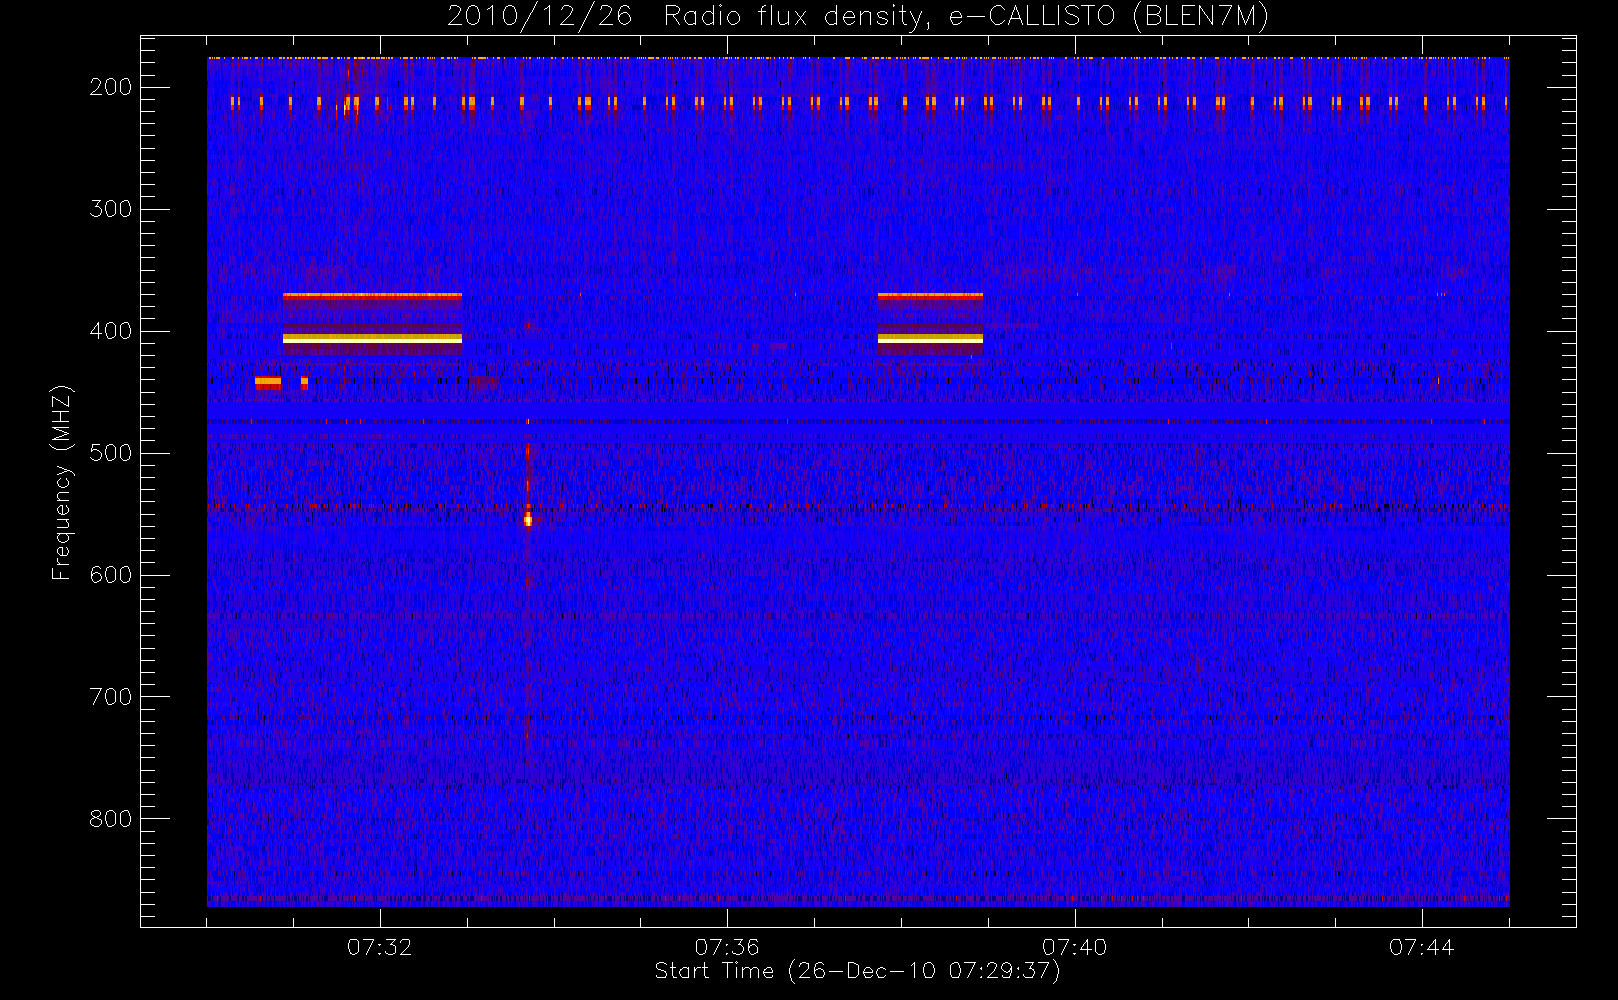
Task: Click the 'Start Time (26-Dec-10 07:29:37)' axis label
Action: 857,971
